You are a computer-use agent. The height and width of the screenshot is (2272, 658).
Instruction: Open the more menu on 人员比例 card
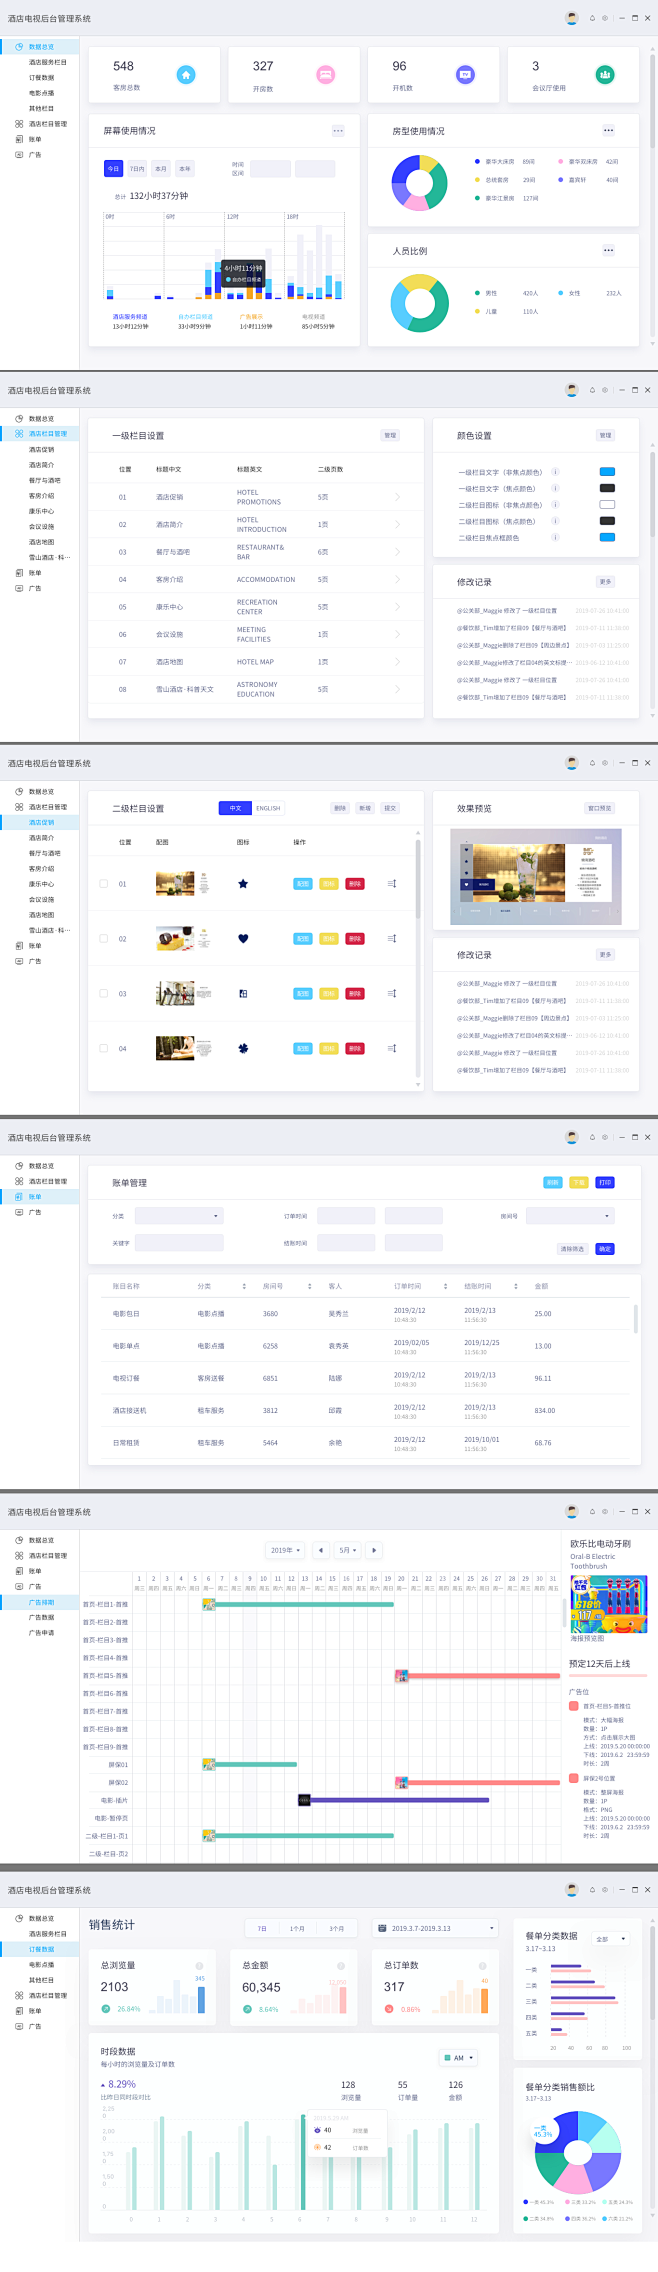click(x=608, y=251)
